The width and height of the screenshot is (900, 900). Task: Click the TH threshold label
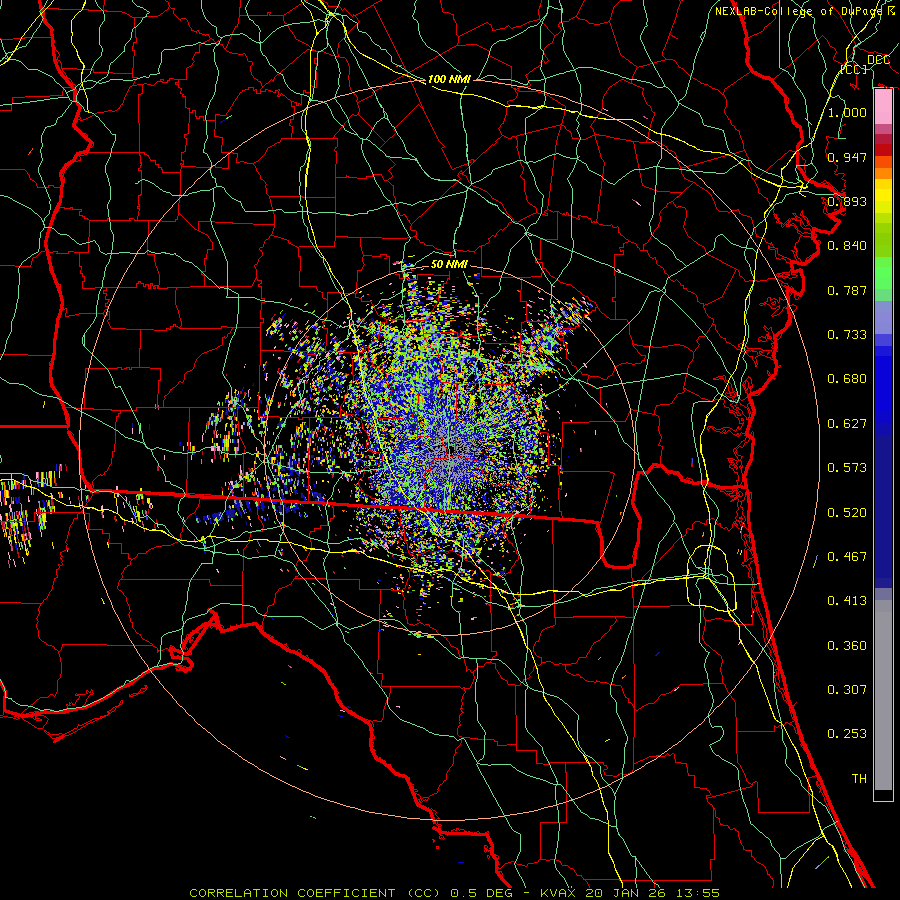(859, 779)
